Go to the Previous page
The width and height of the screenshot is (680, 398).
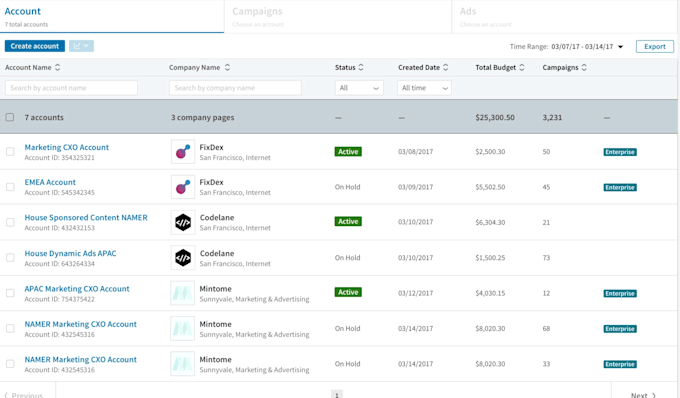click(x=24, y=395)
